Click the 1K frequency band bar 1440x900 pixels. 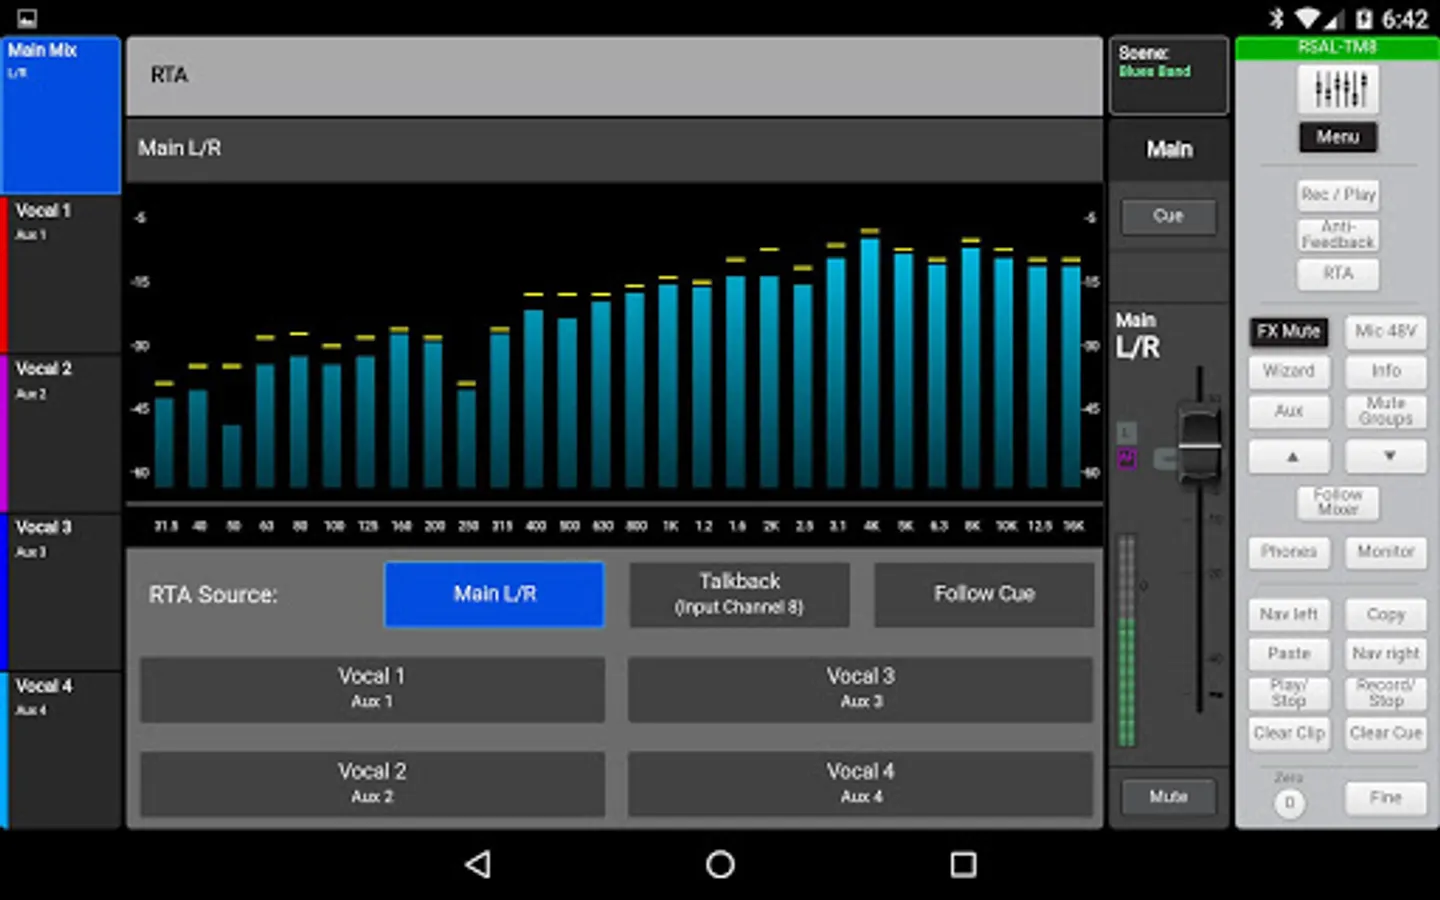(x=668, y=385)
